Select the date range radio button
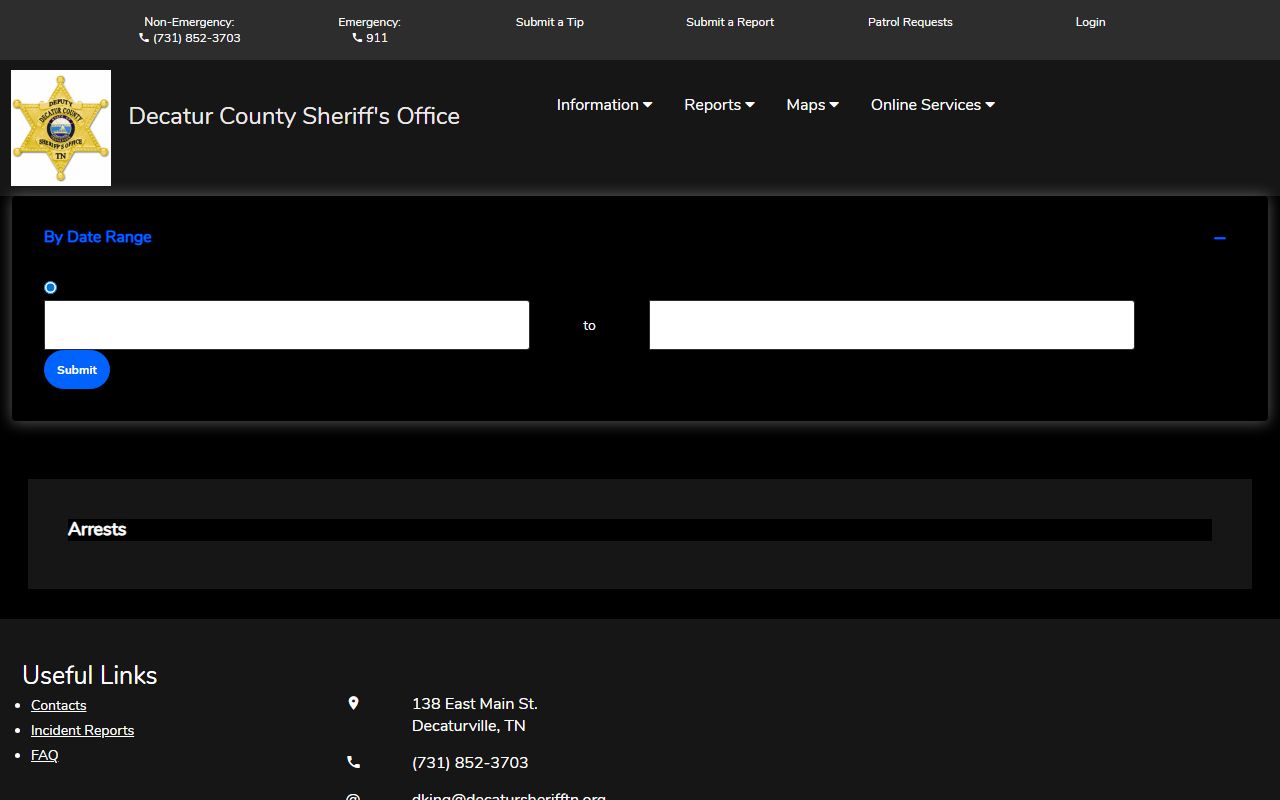 tap(51, 288)
